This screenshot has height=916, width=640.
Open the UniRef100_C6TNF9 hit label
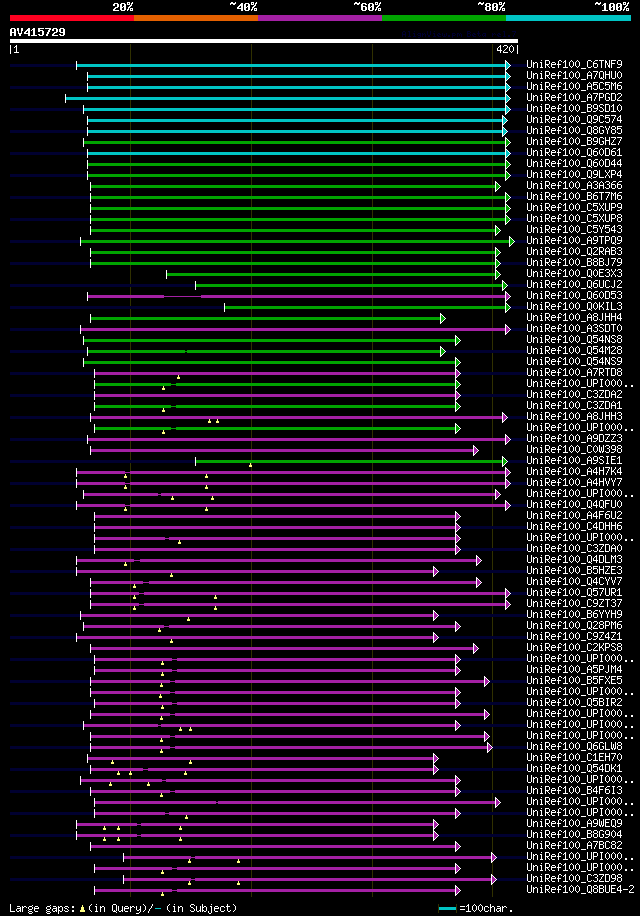575,64
